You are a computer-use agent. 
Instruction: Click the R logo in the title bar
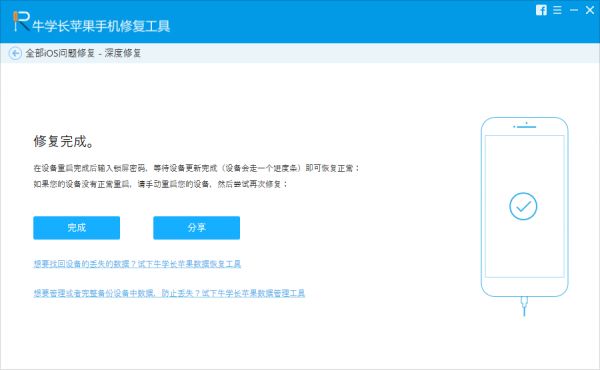(21, 21)
